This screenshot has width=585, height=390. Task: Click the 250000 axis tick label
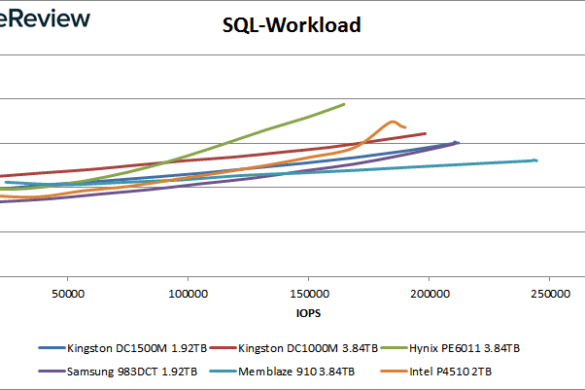click(x=550, y=294)
